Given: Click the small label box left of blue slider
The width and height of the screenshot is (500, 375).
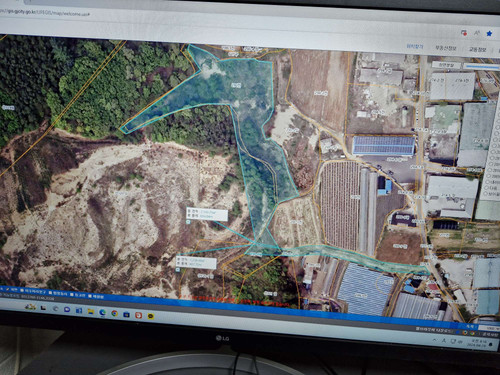Looking at the screenshot, I should click(447, 65).
